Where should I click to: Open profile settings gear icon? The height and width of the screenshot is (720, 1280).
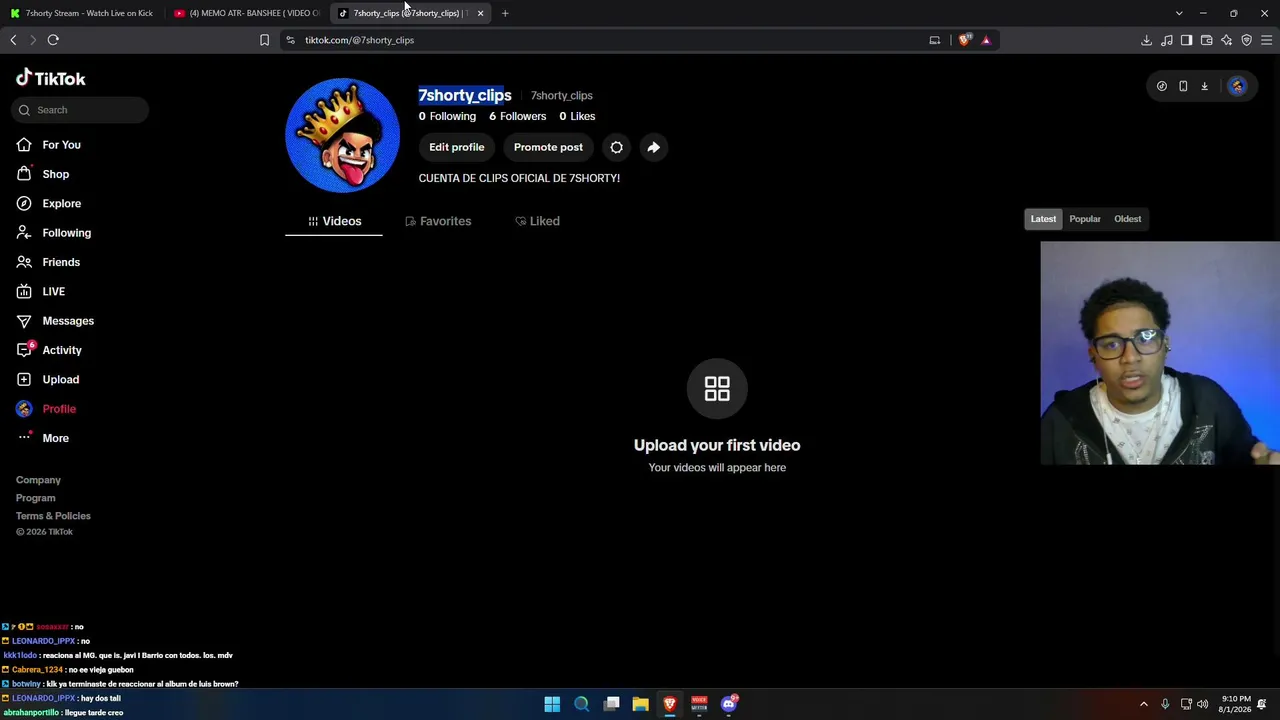[616, 147]
